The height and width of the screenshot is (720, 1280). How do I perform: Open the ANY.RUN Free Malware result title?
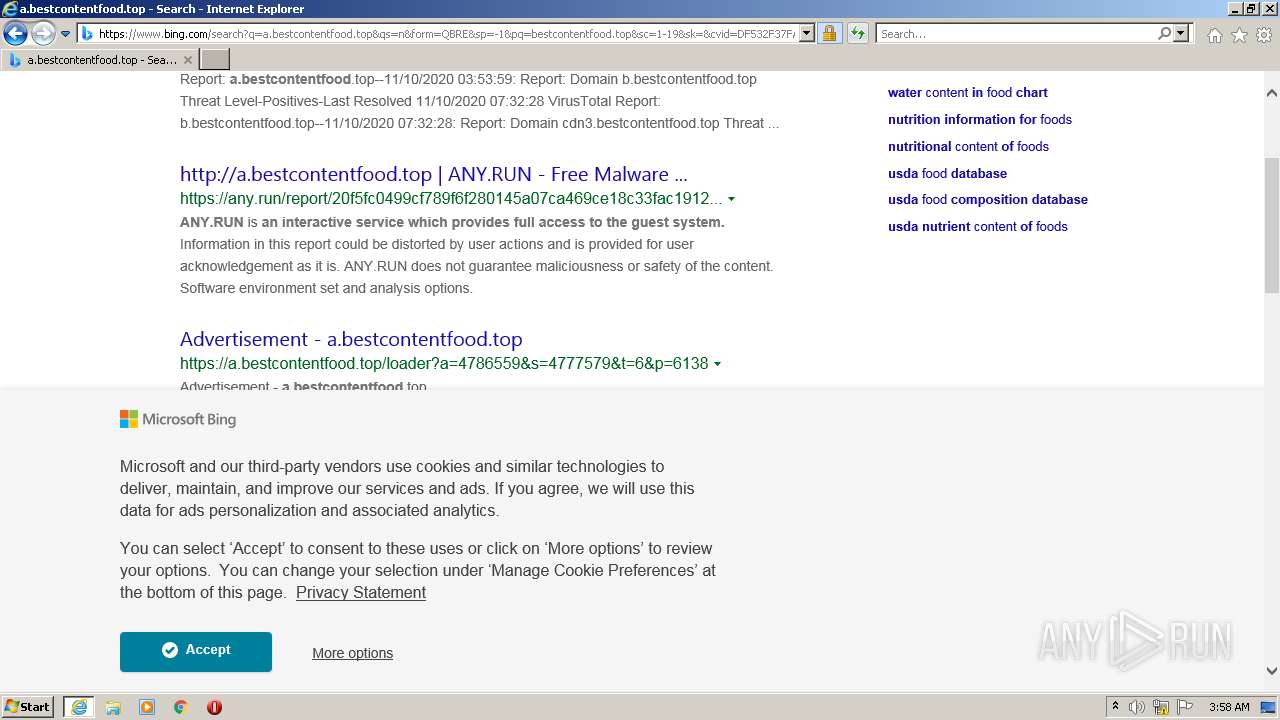(x=433, y=174)
